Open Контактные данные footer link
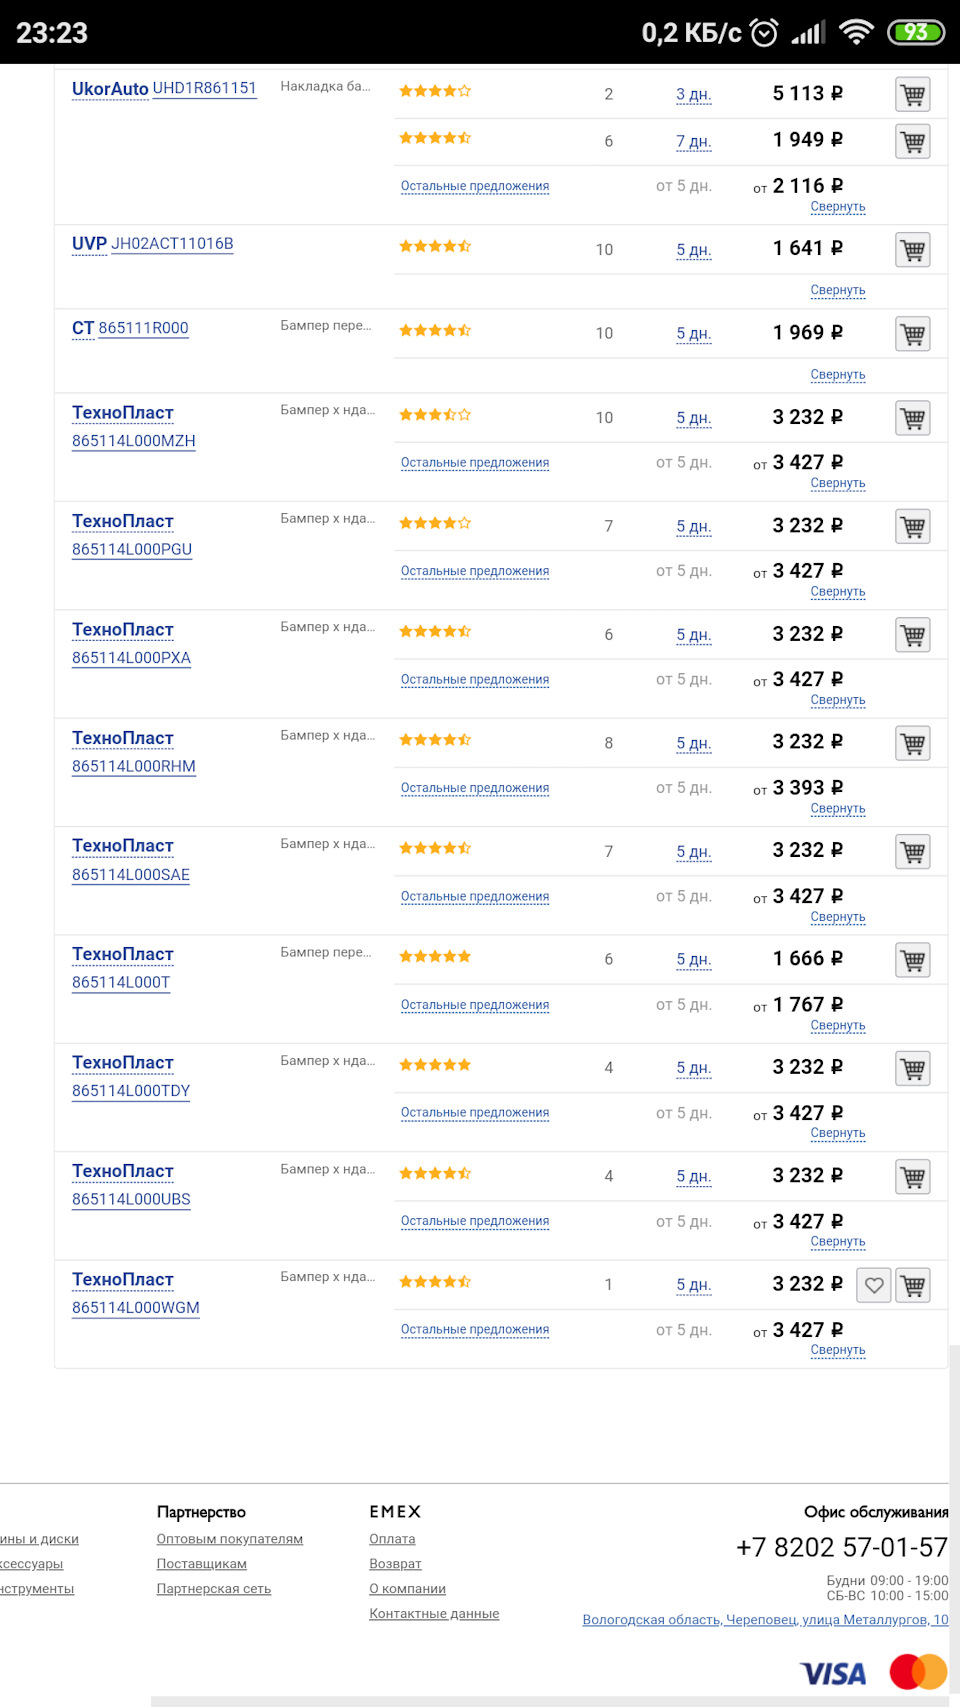The width and height of the screenshot is (960, 1707). coord(434,1614)
